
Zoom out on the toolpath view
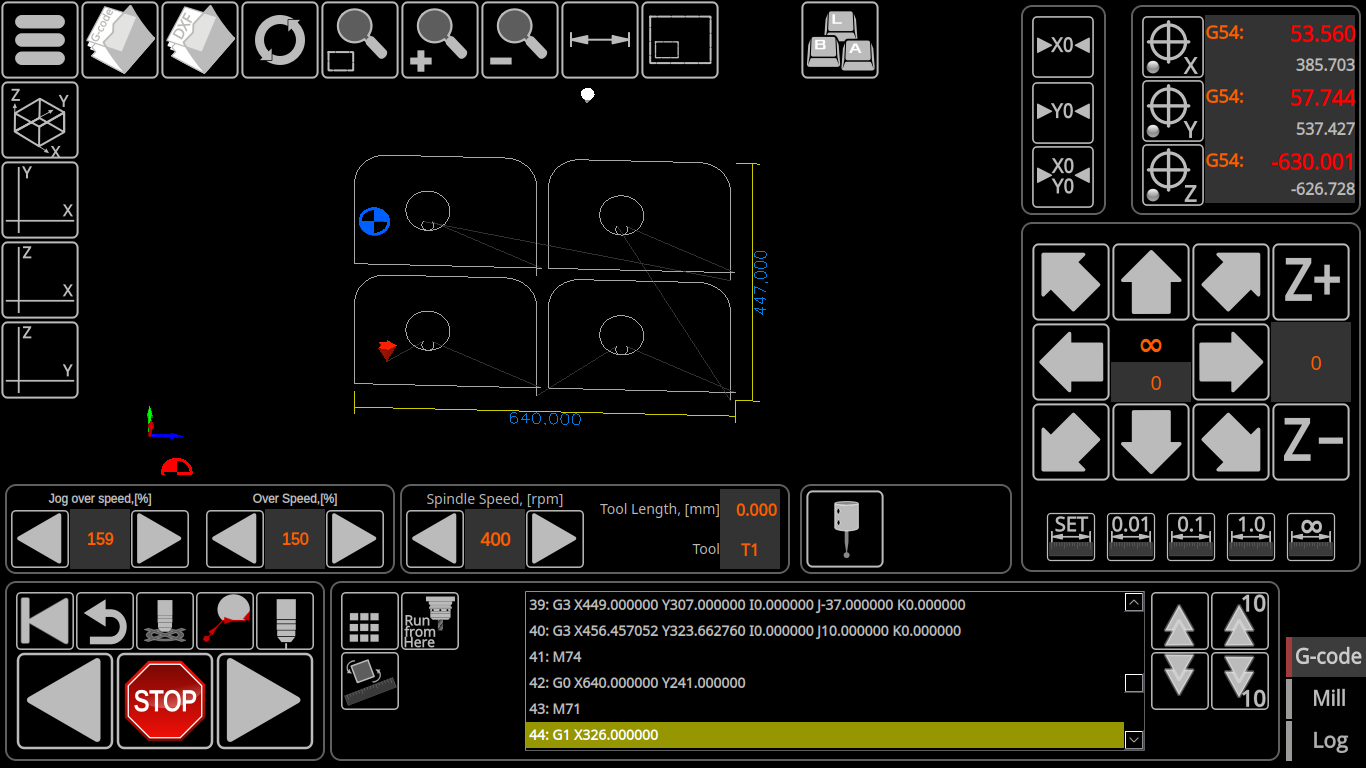point(520,40)
